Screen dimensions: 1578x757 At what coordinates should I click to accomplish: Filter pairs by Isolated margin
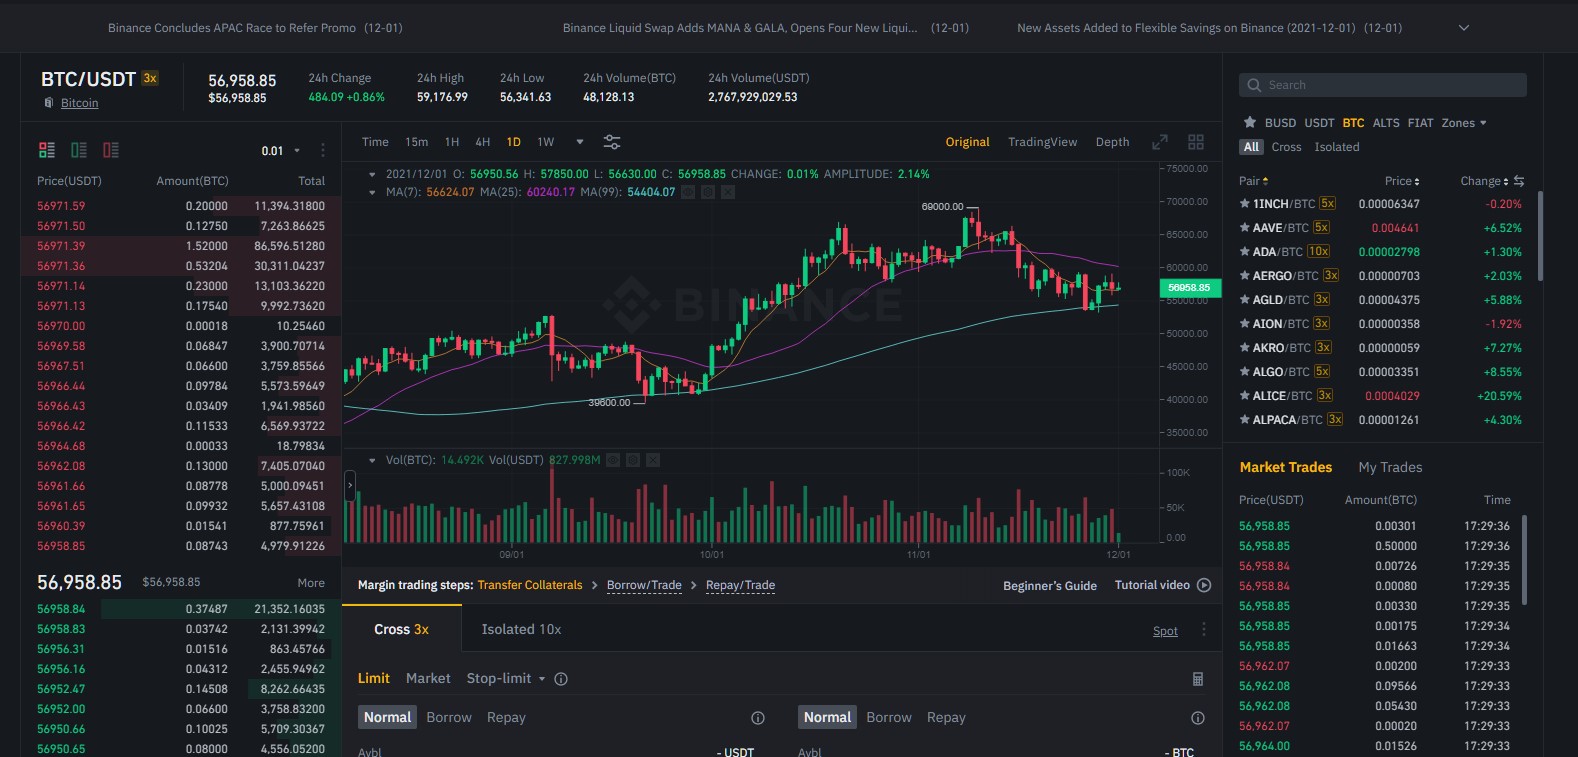1337,147
